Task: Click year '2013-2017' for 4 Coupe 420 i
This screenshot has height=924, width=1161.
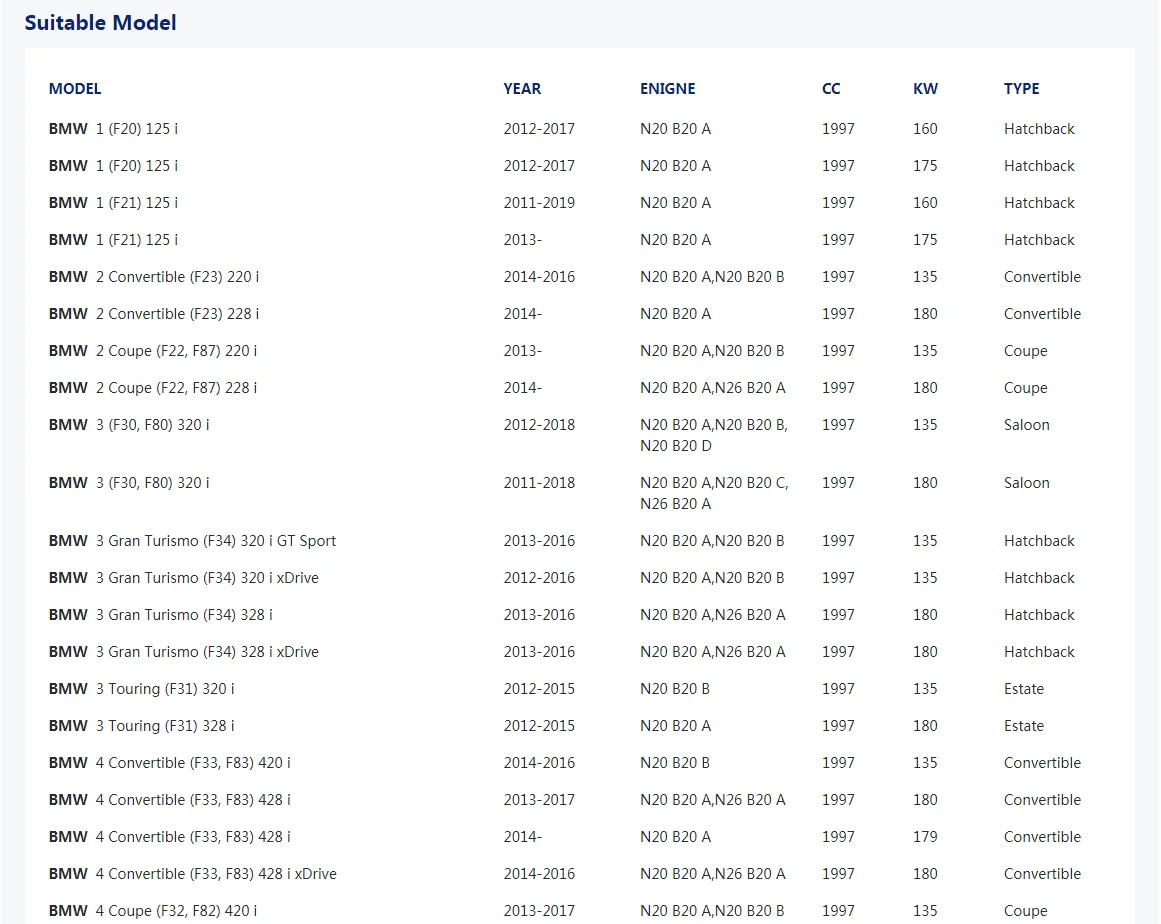Action: point(539,911)
